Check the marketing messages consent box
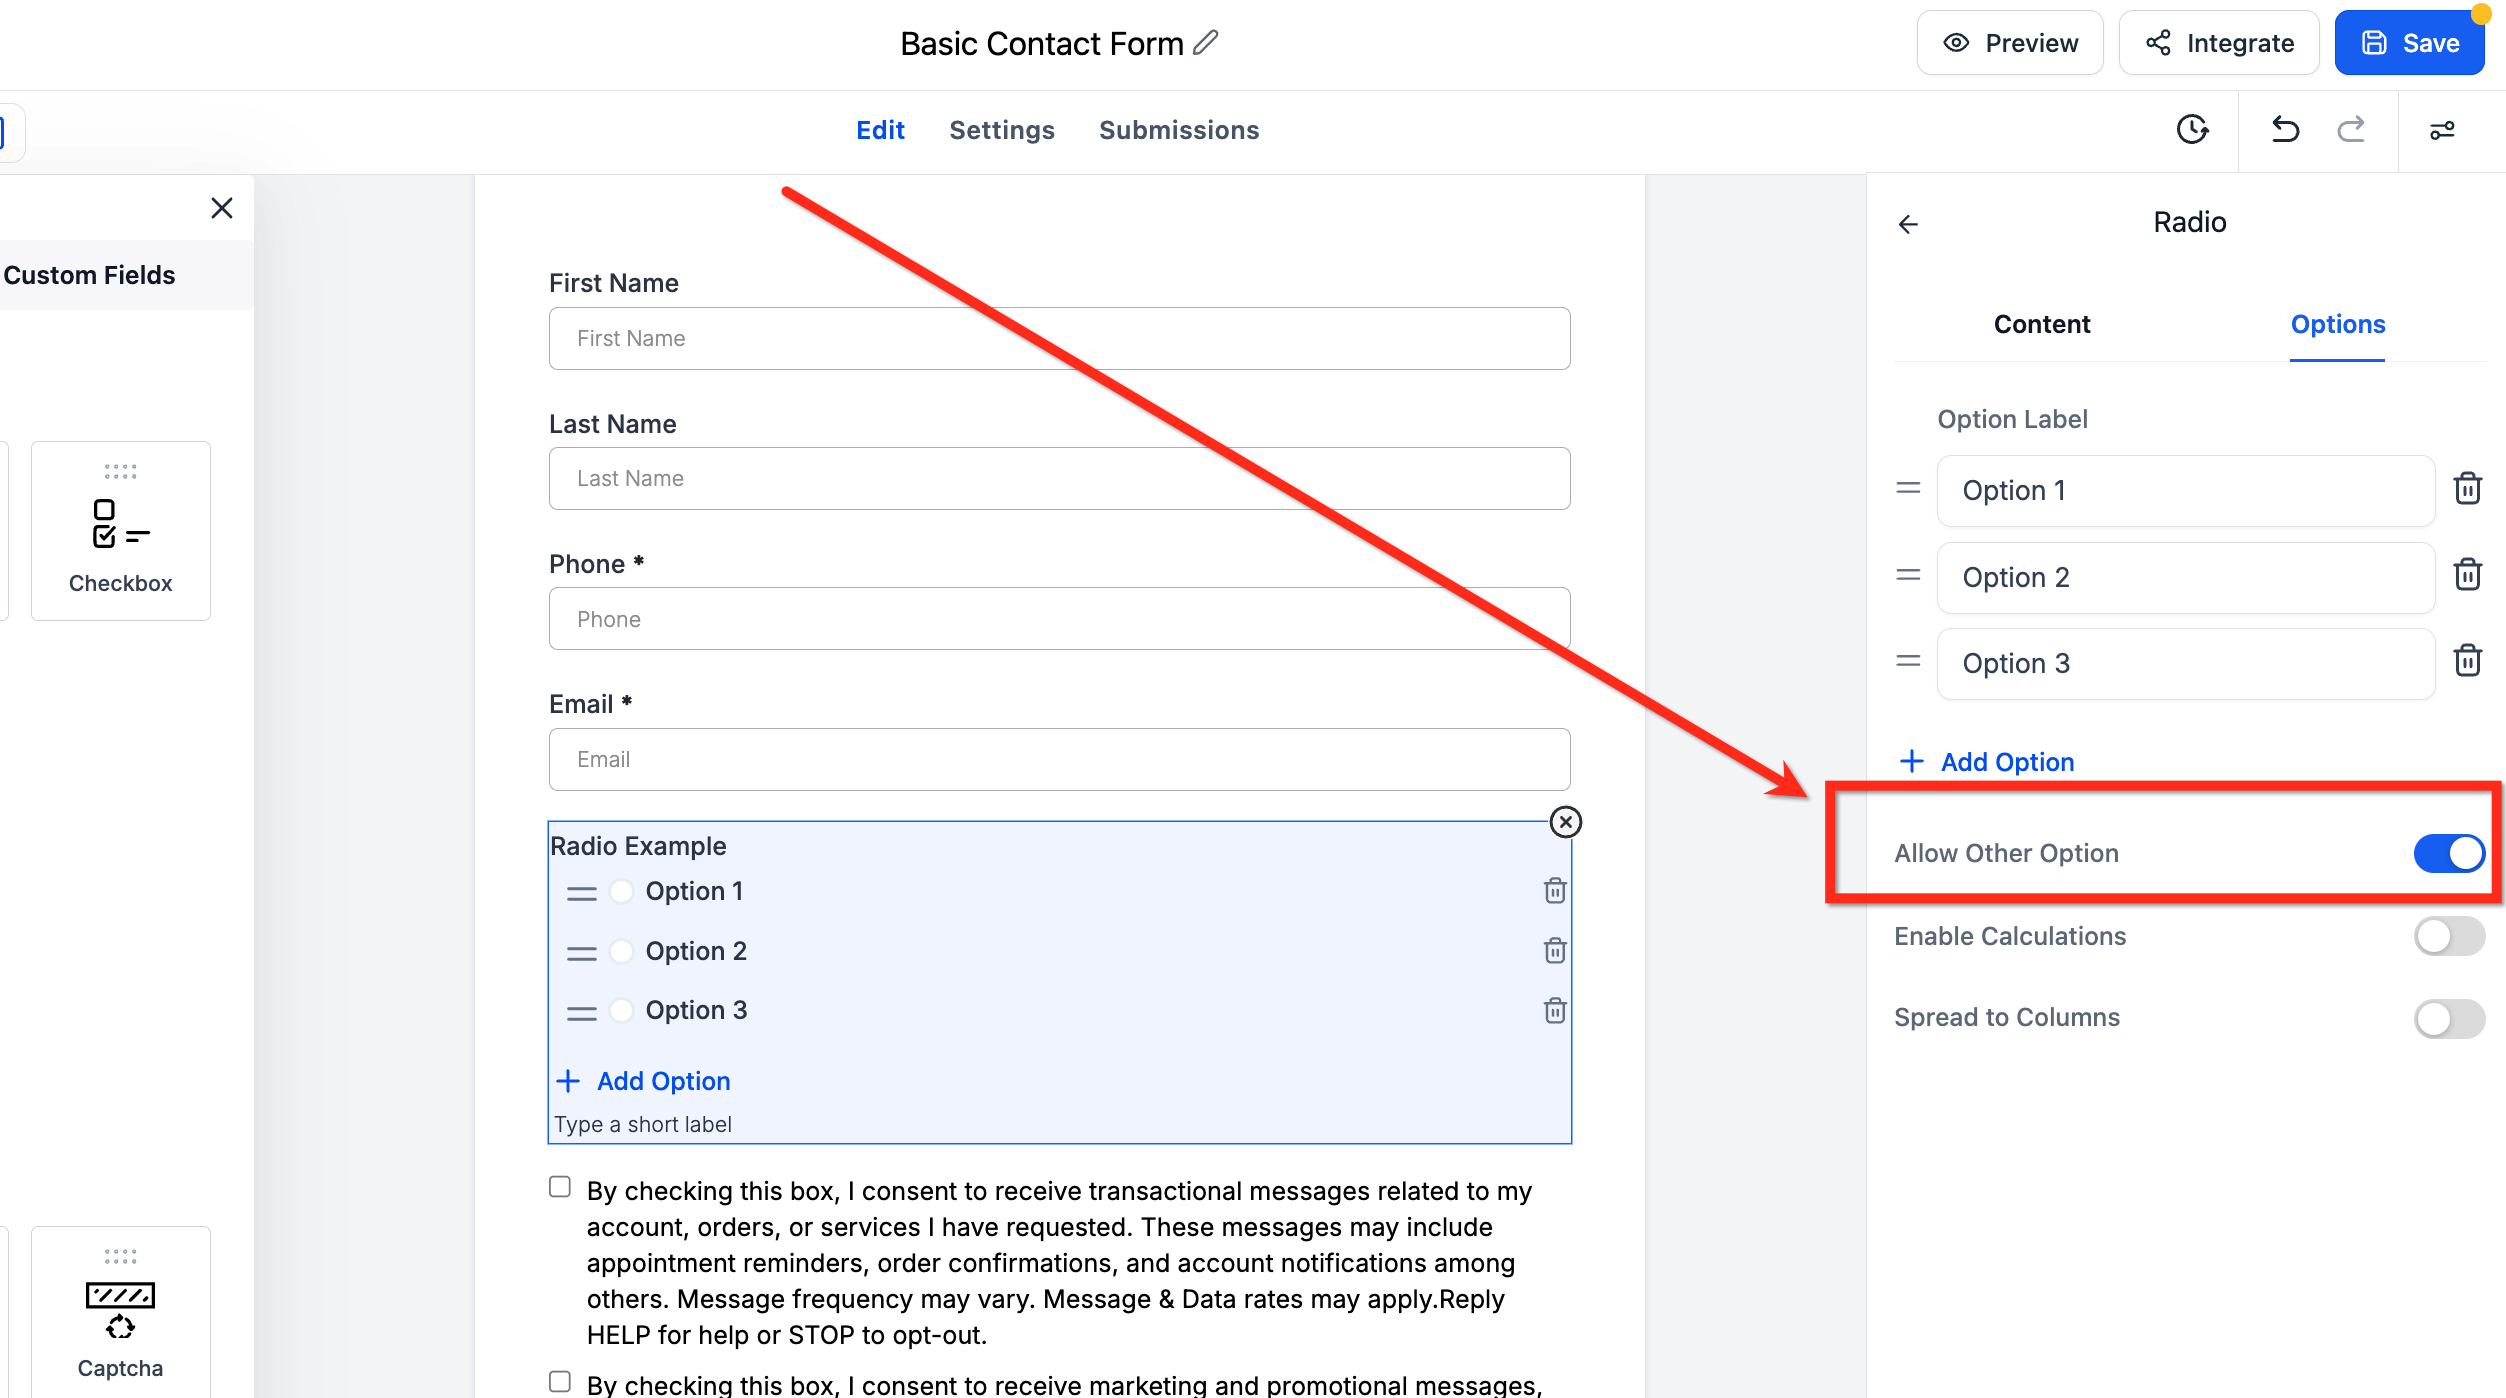The height and width of the screenshot is (1398, 2506). click(560, 1382)
